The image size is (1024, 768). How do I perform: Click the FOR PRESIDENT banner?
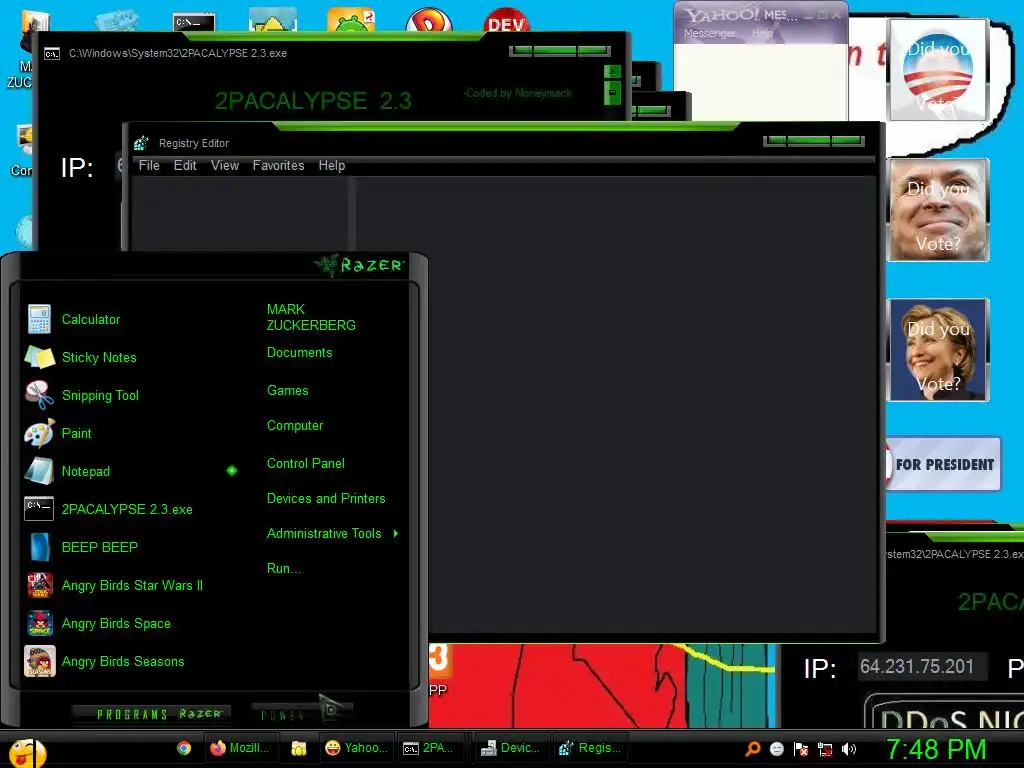tap(943, 464)
